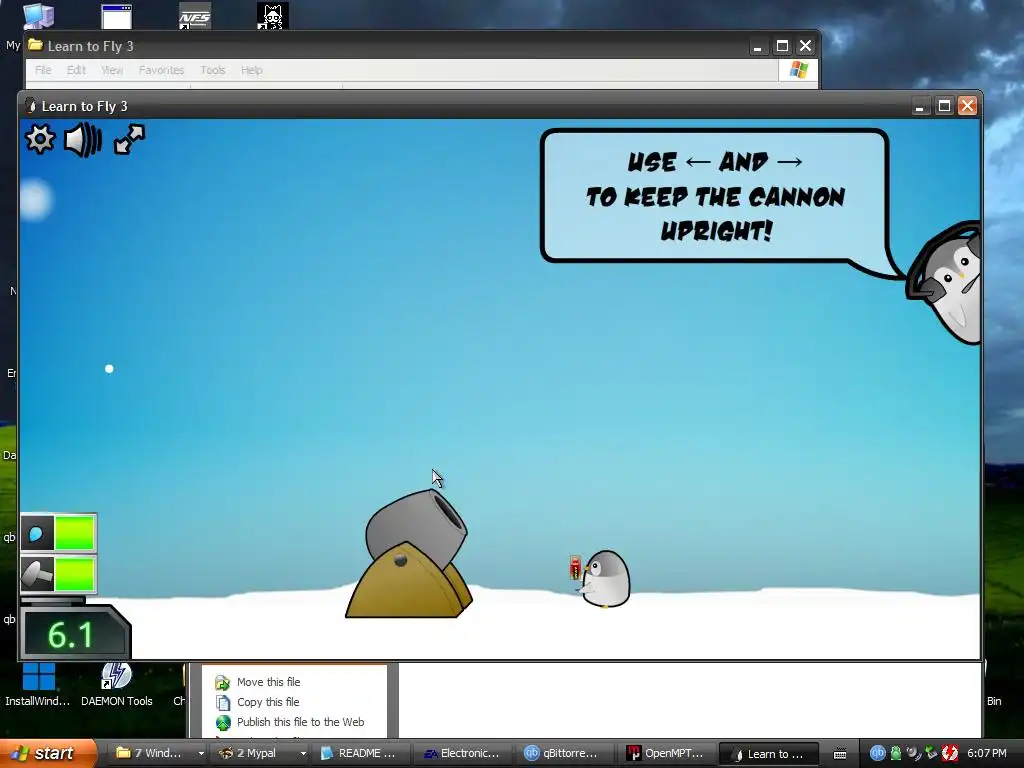The height and width of the screenshot is (768, 1024).
Task: Close the Learn to Fly 3 game window
Action: [968, 106]
